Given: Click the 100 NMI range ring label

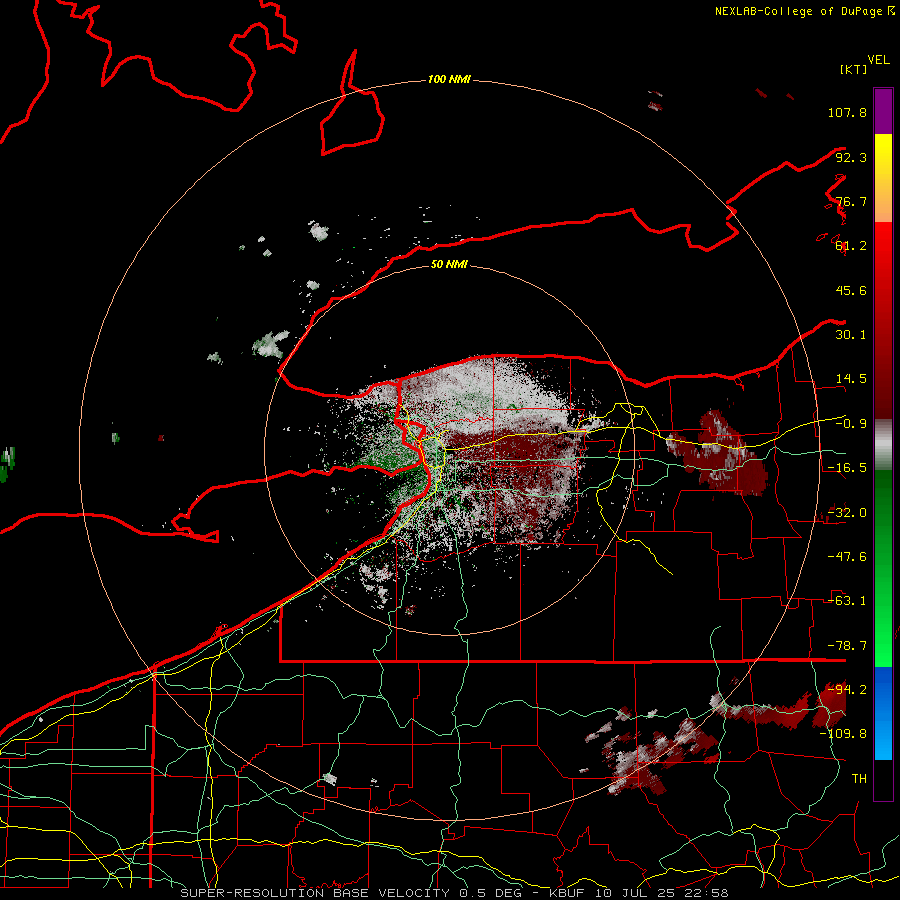Looking at the screenshot, I should pyautogui.click(x=449, y=79).
